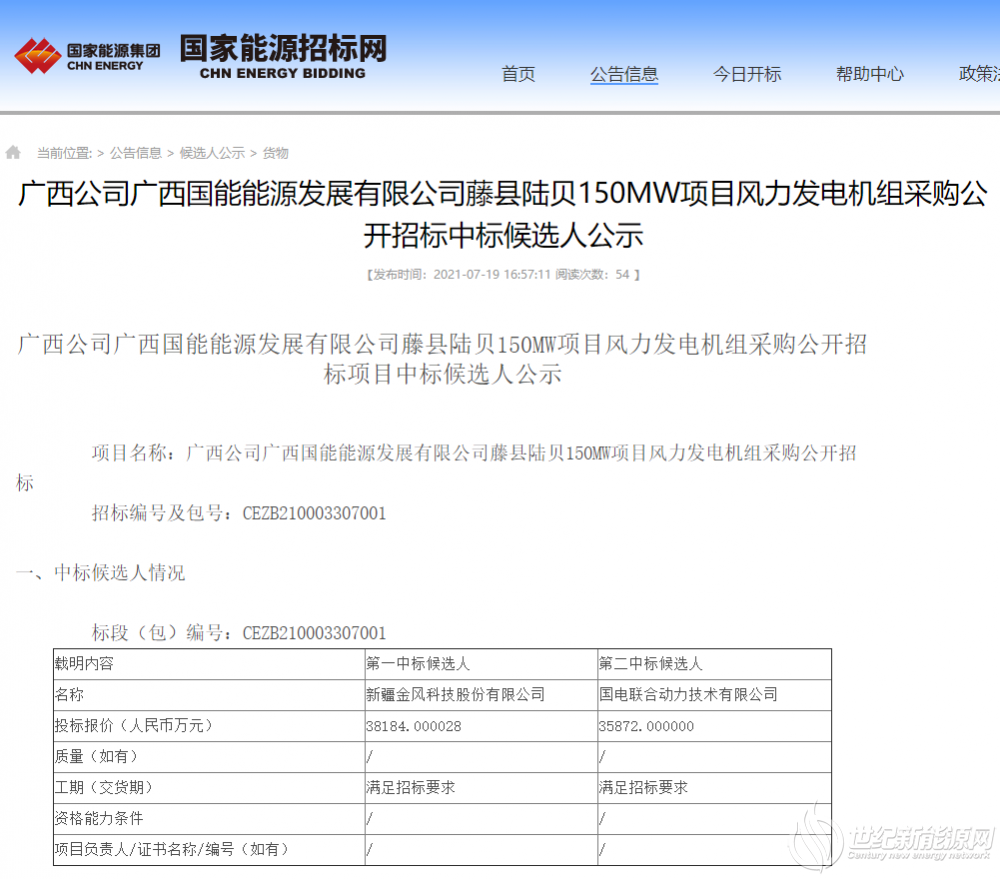The image size is (1000, 879).
Task: Open the partially visible 政策 navigation item
Action: [x=978, y=74]
